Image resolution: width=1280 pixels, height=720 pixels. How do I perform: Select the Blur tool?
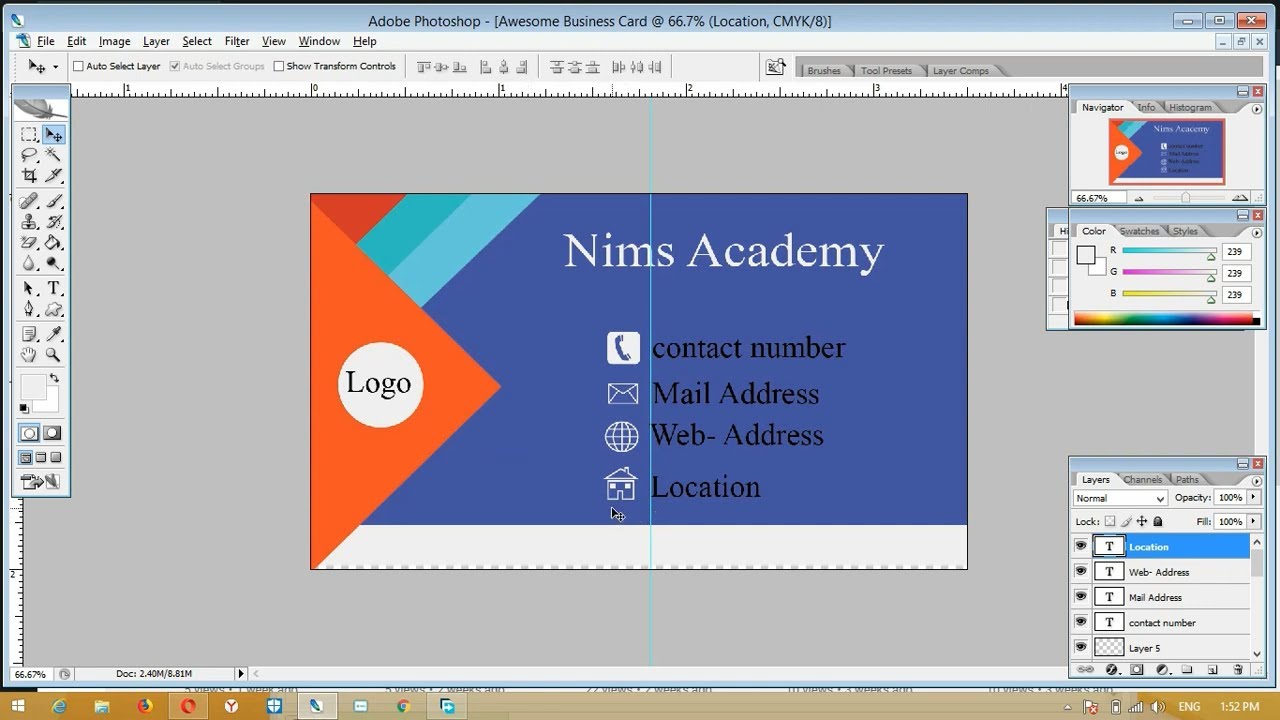click(x=29, y=264)
